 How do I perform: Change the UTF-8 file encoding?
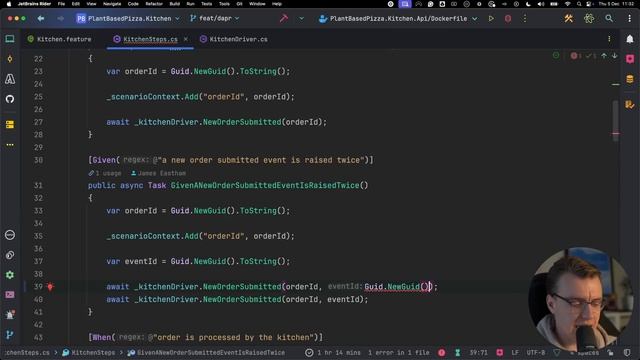[536, 352]
